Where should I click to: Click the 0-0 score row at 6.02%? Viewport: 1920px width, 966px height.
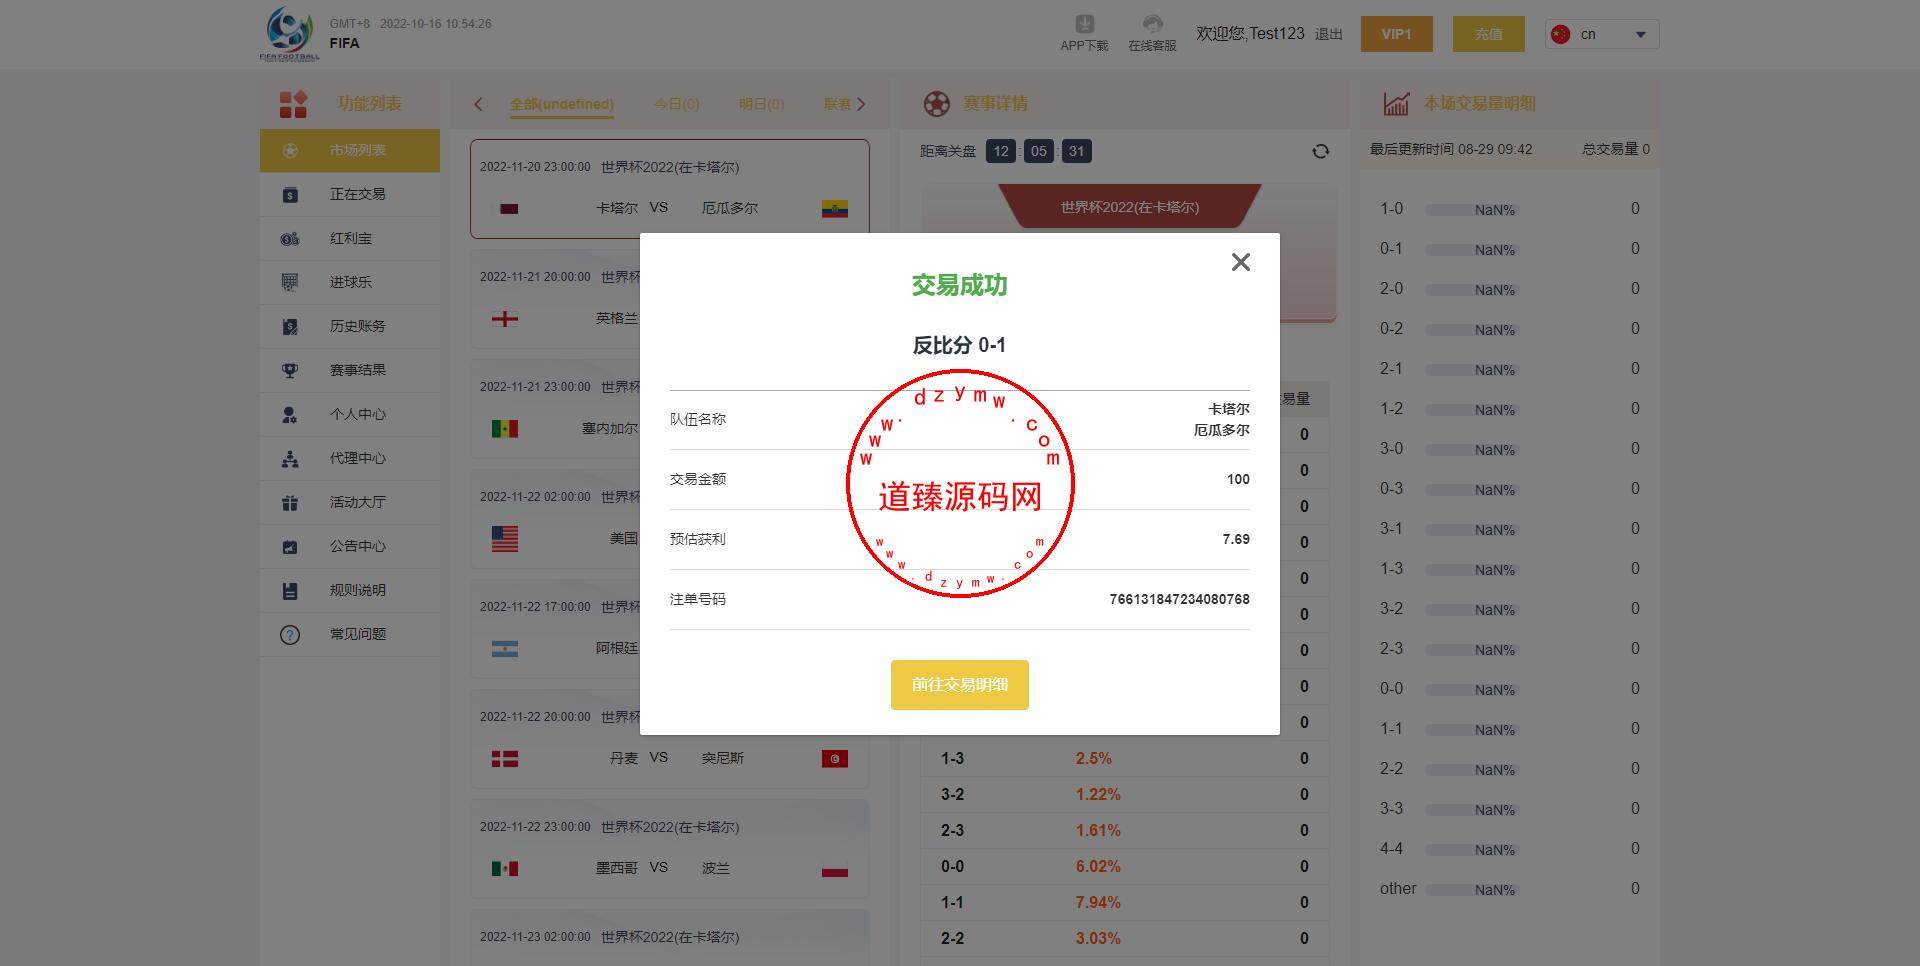[x=1124, y=866]
